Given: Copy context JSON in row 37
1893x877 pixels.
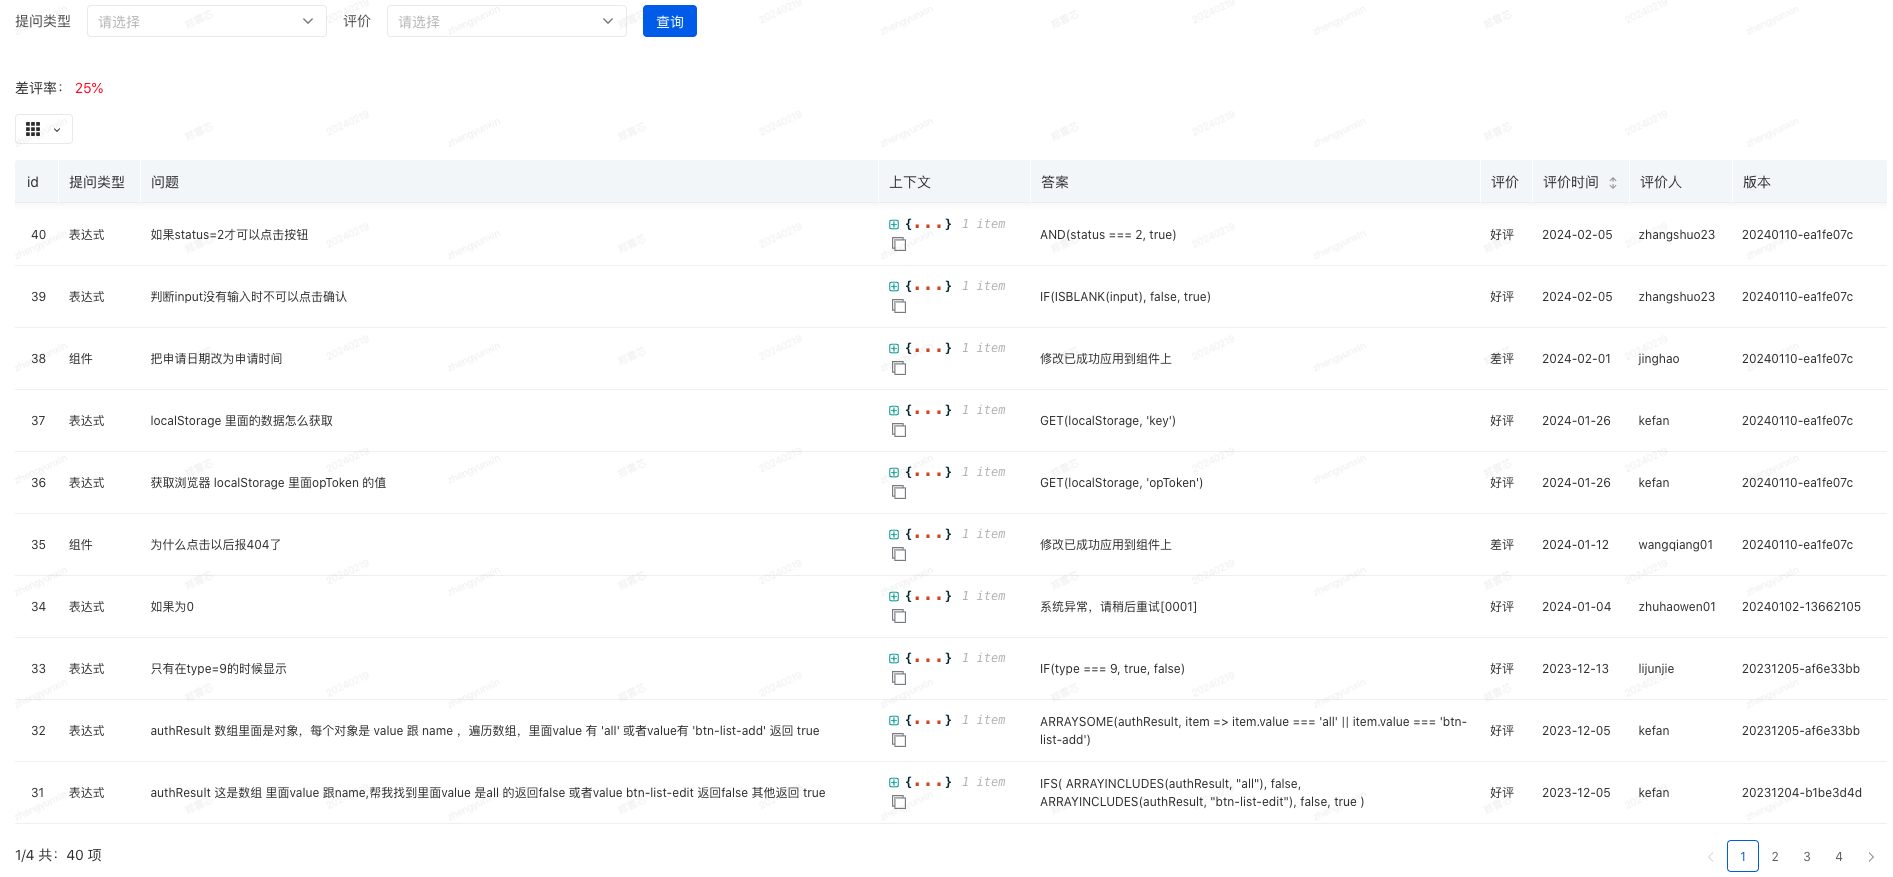Looking at the screenshot, I should click(899, 430).
